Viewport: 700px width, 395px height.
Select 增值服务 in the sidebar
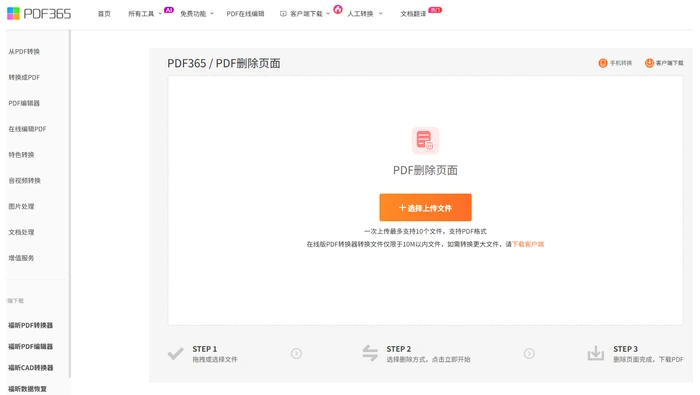(21, 258)
